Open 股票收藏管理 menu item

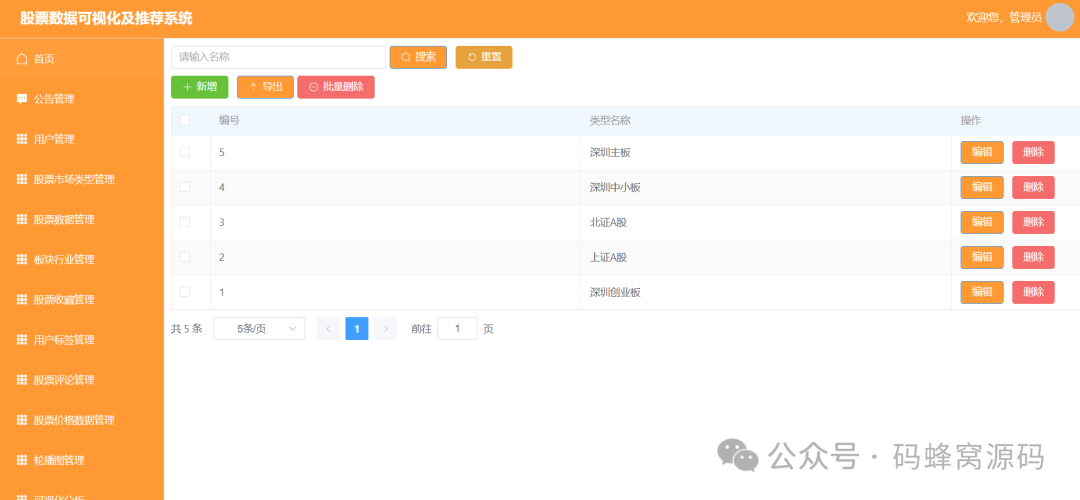pos(82,300)
